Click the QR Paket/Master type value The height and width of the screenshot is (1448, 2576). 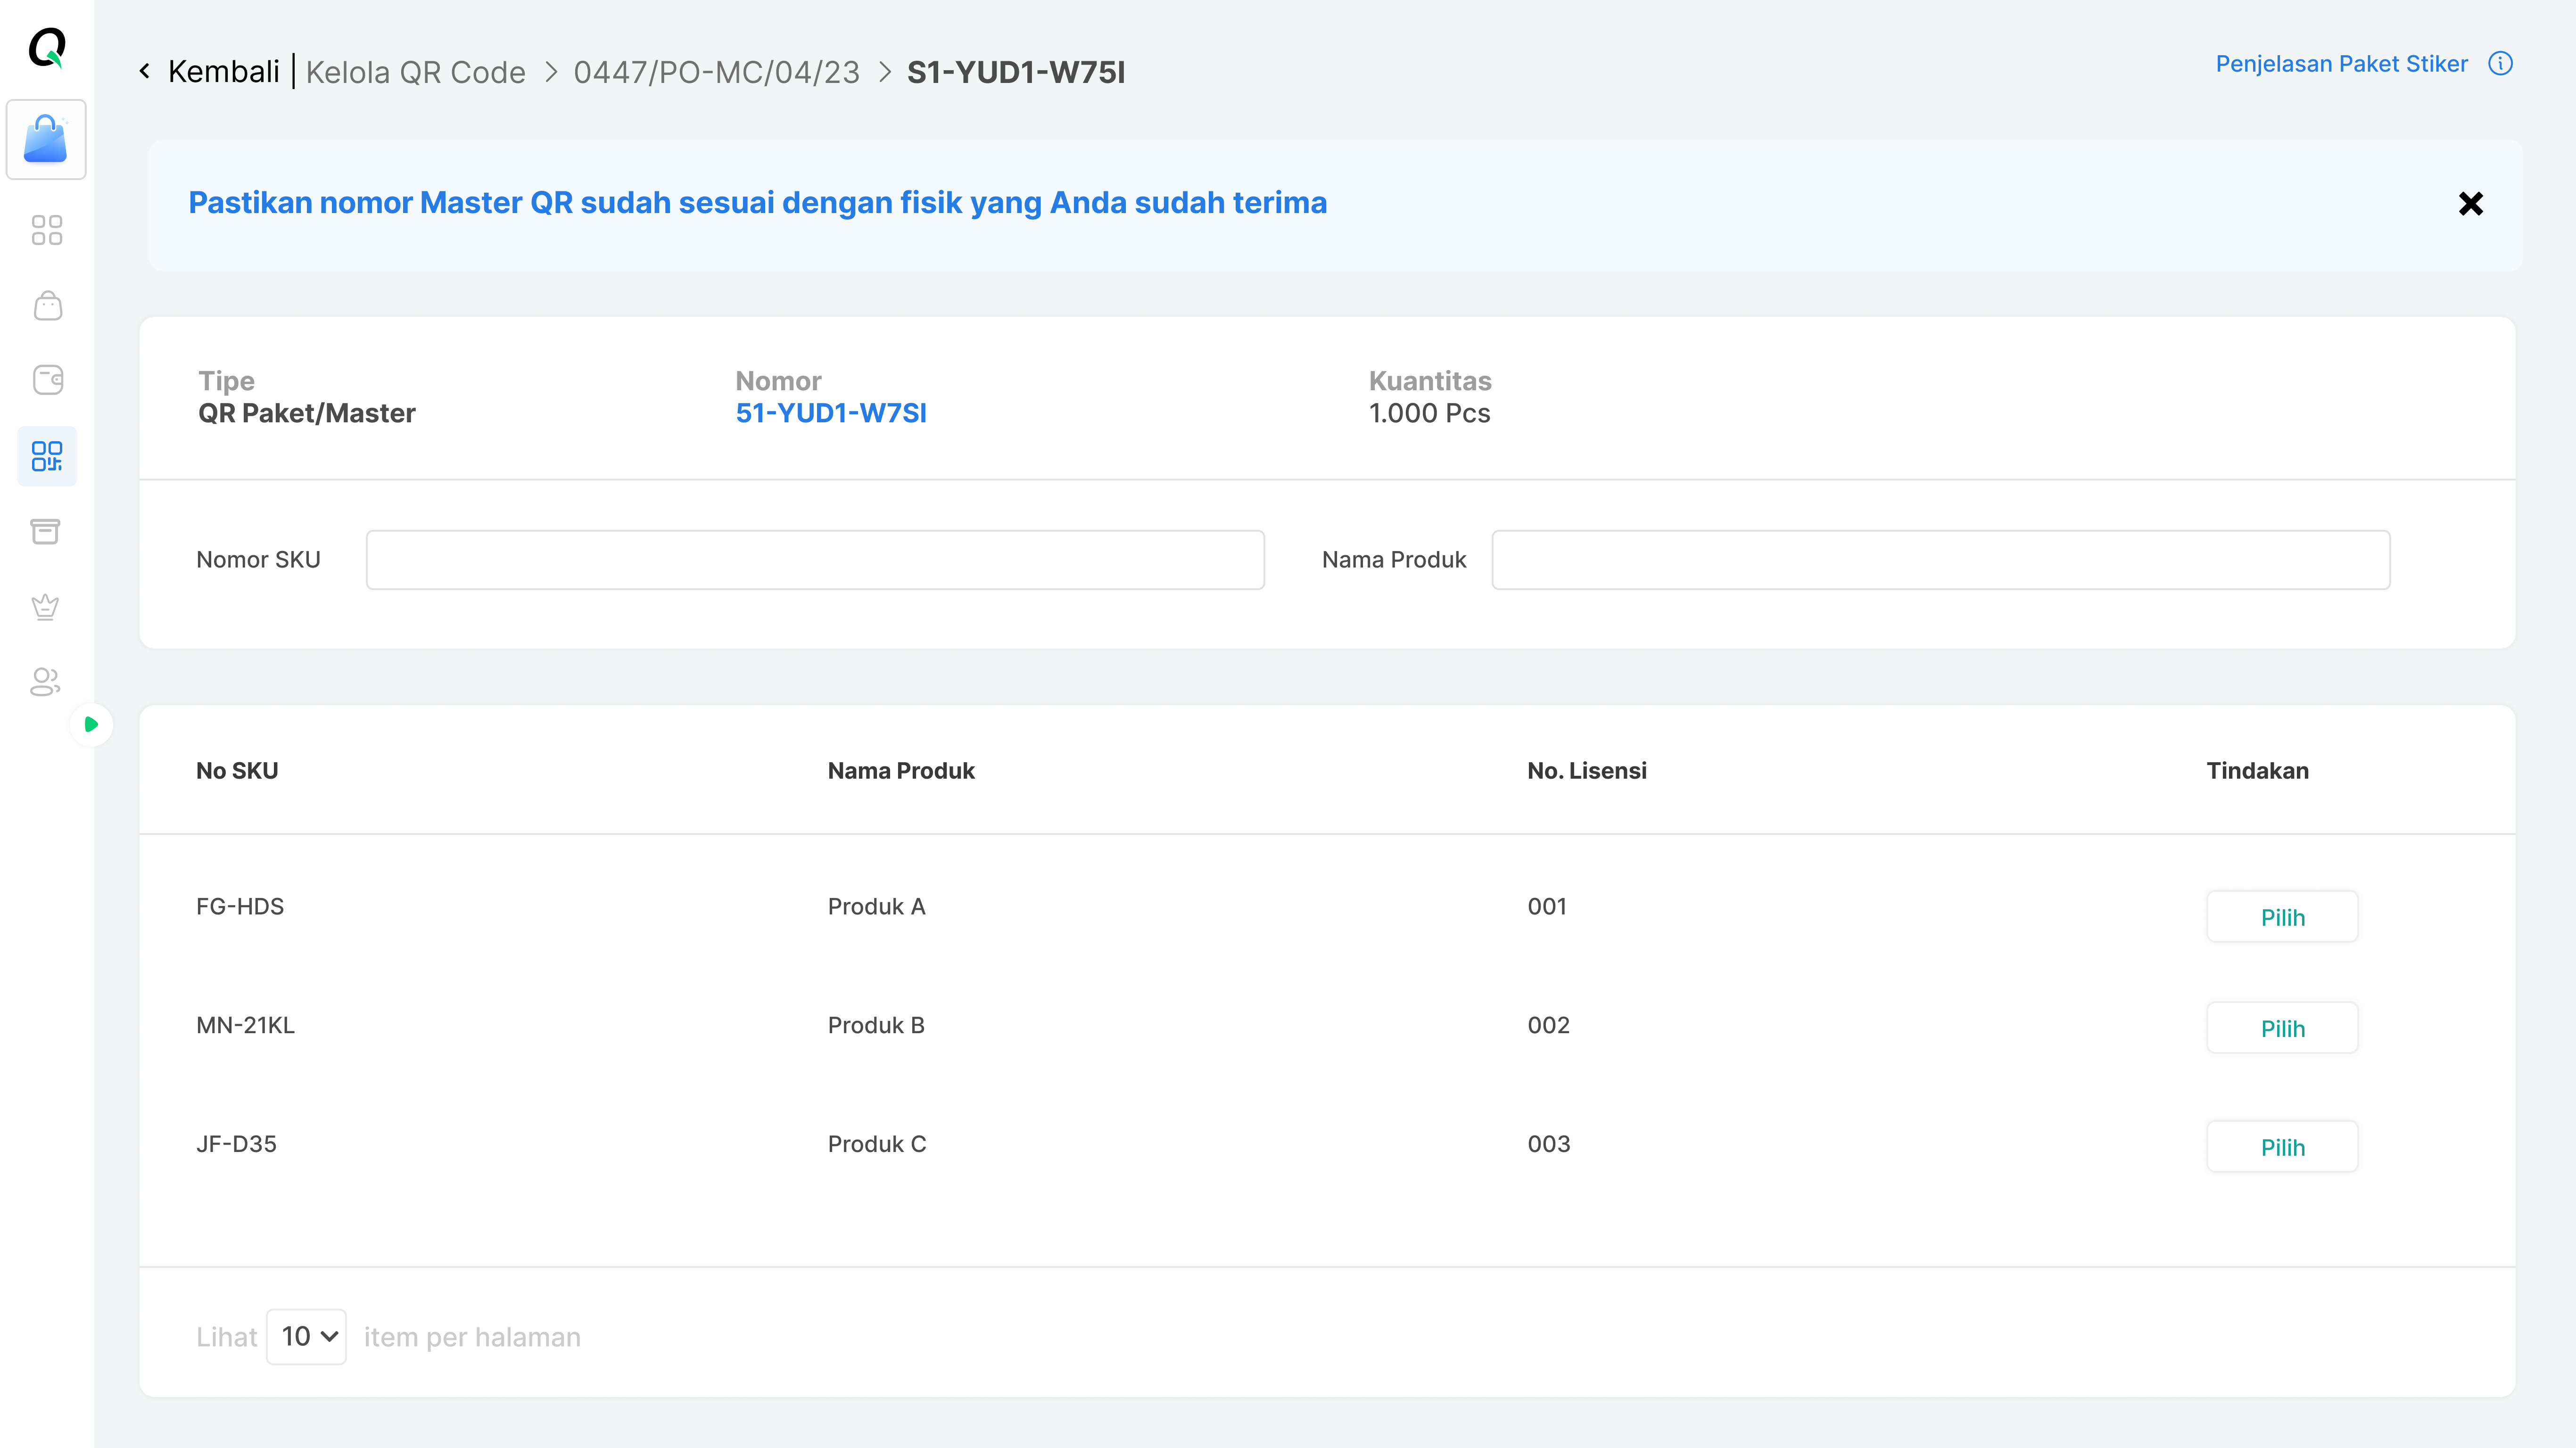306,413
